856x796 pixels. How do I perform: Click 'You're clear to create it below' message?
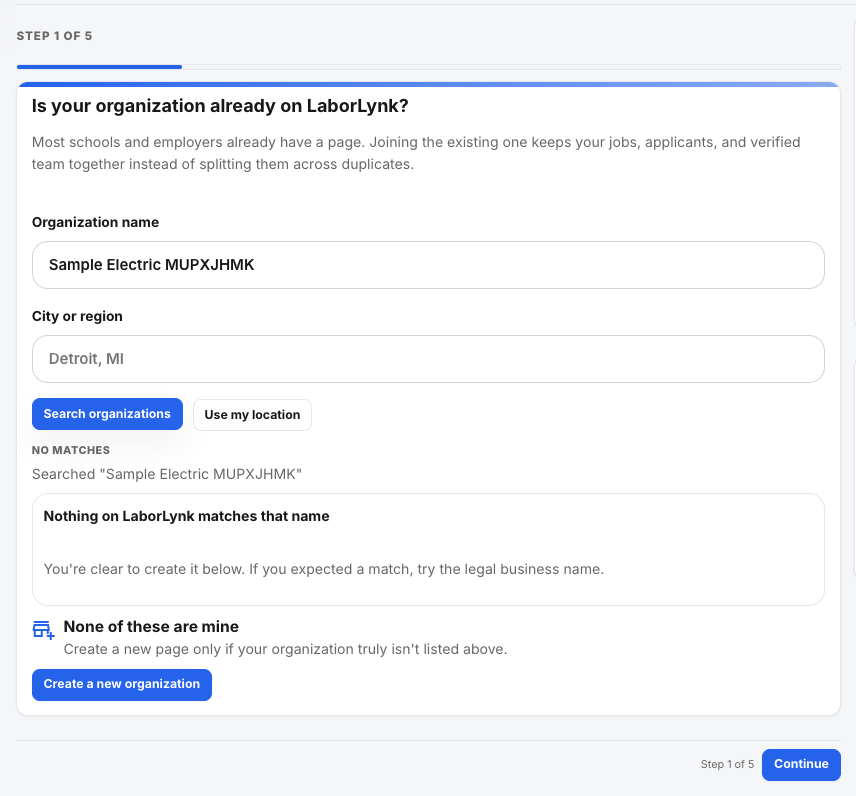pyautogui.click(x=324, y=569)
